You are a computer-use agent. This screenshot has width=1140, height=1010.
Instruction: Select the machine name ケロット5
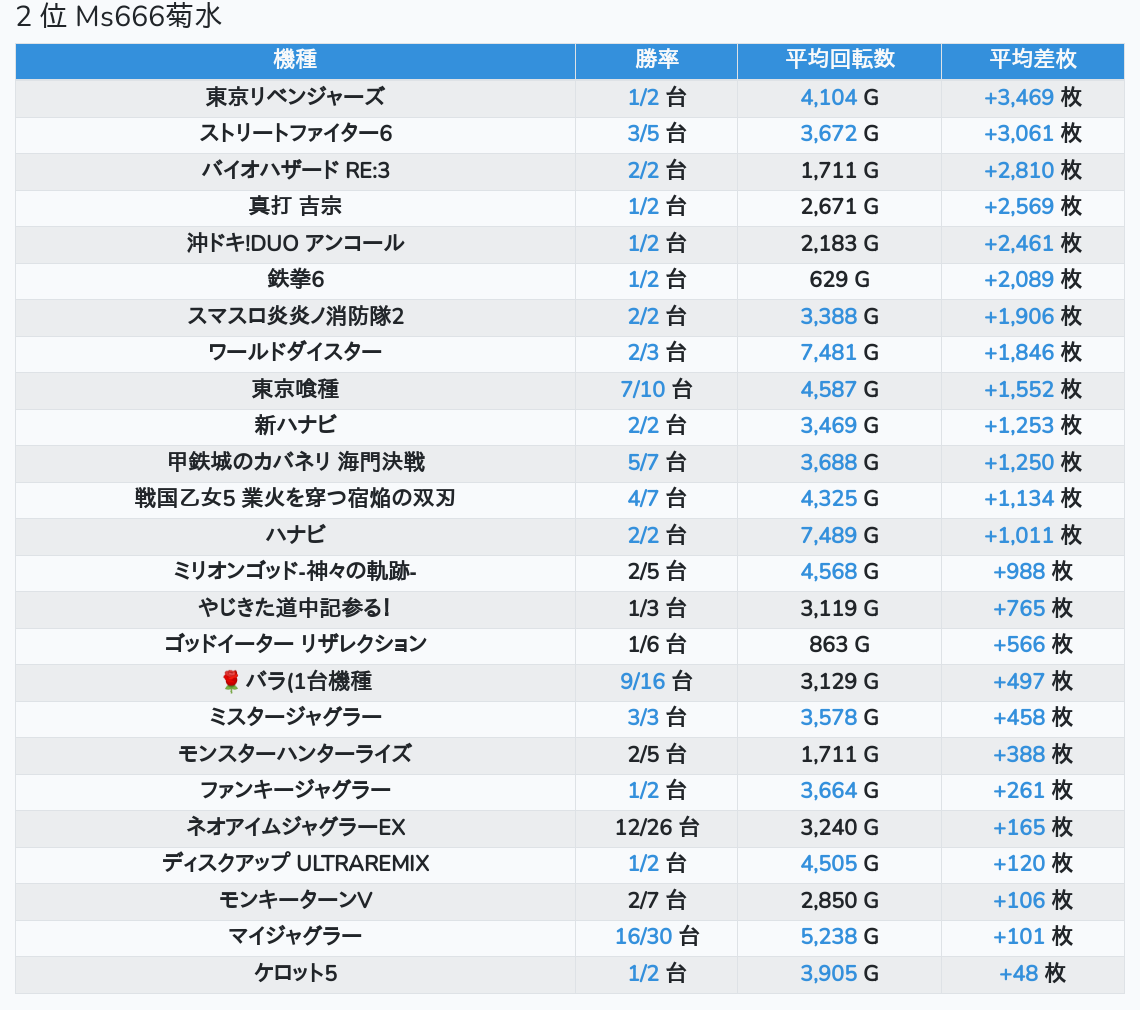(295, 974)
